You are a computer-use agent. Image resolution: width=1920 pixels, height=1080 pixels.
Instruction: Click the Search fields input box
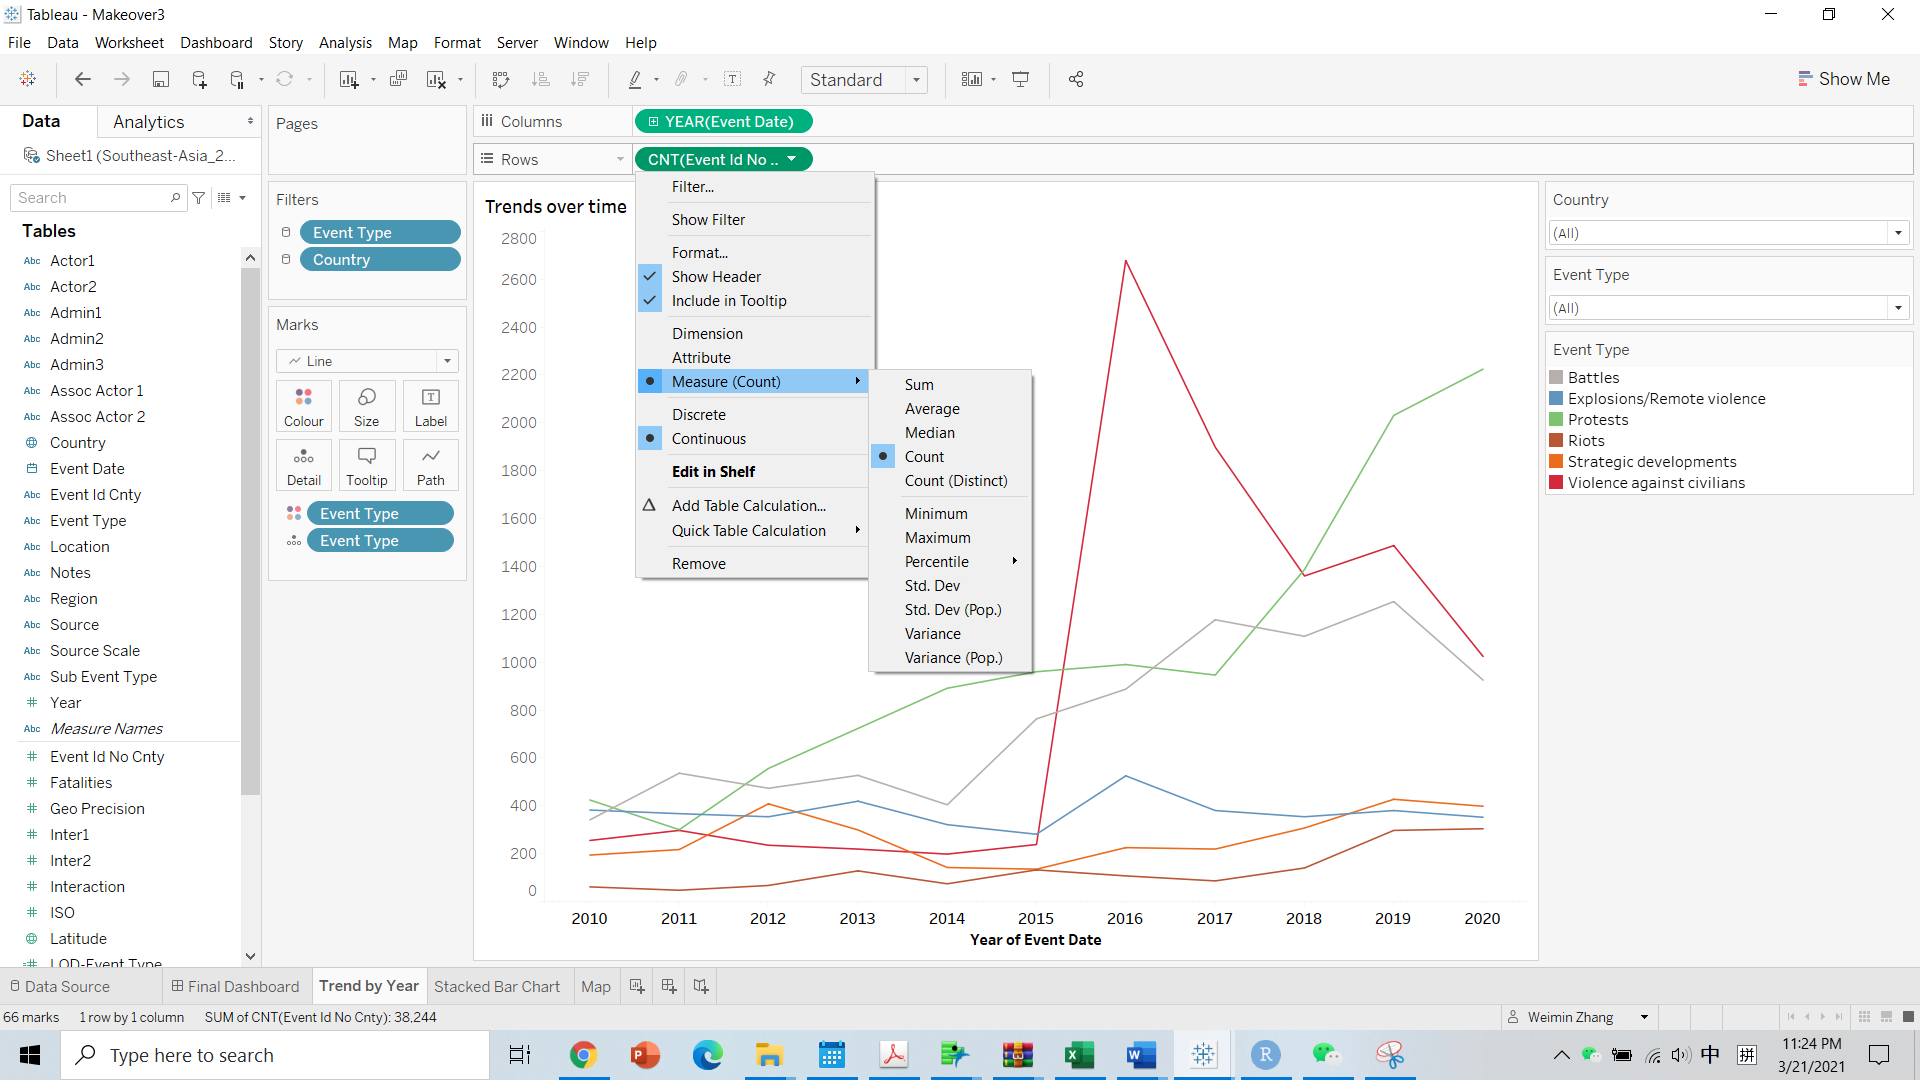pyautogui.click(x=92, y=198)
